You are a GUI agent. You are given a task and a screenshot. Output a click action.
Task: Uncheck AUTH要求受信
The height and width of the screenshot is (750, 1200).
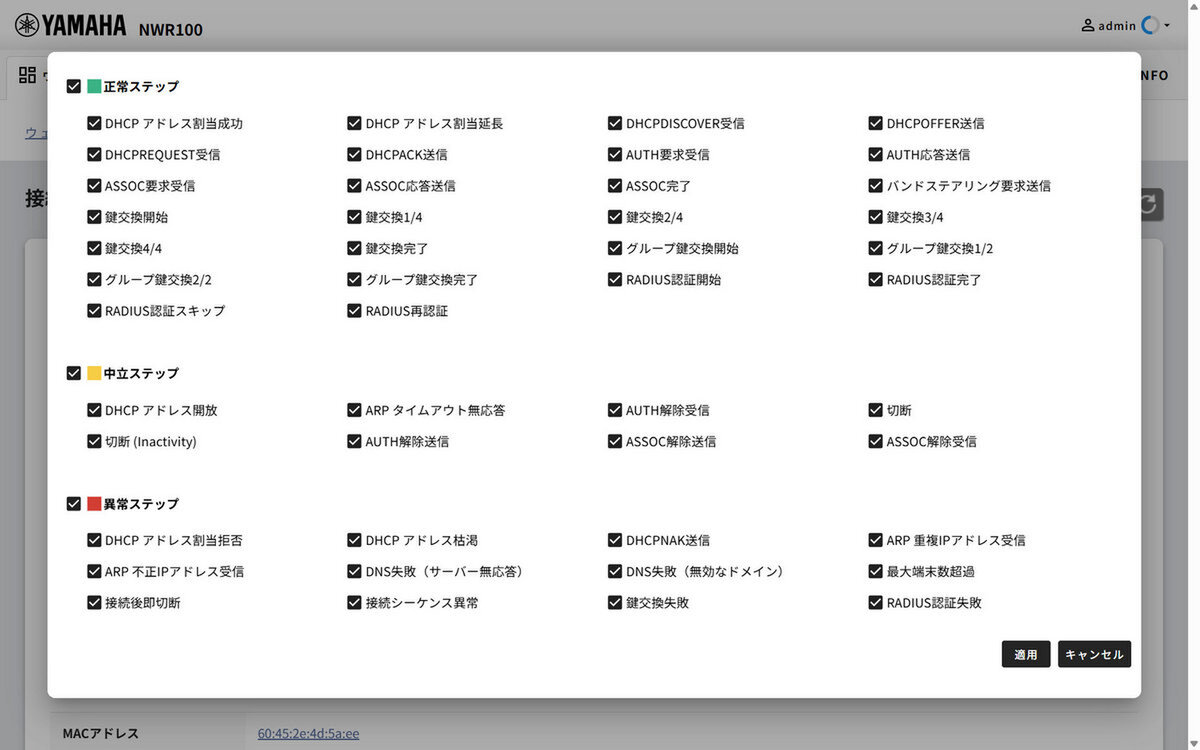(615, 155)
